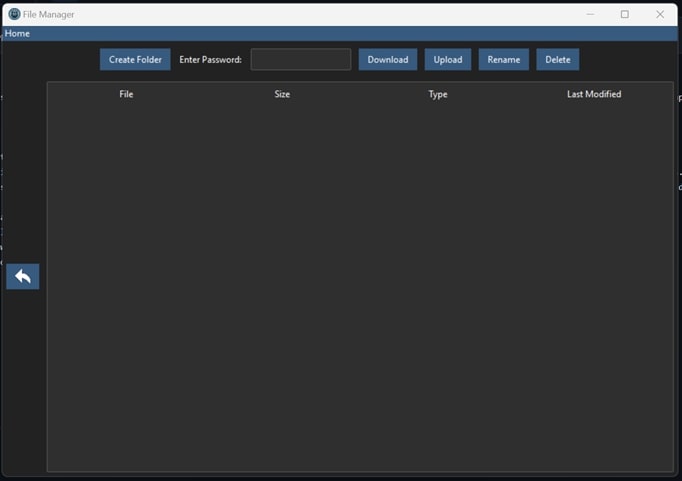Click the Enter Password label
682x481 pixels.
210,60
